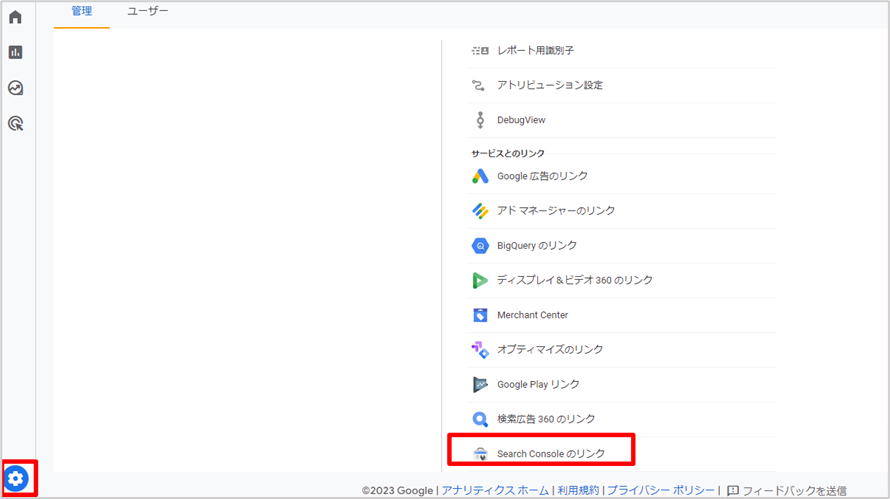This screenshot has height=499, width=890.
Task: Open Reports bar chart icon in sidebar
Action: tap(15, 52)
